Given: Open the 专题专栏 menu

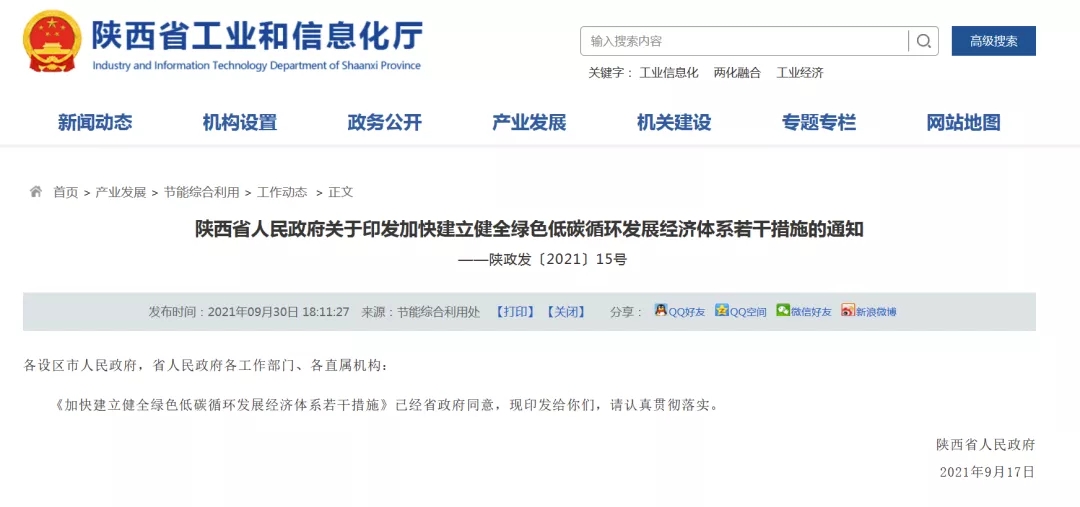Looking at the screenshot, I should click(x=818, y=123).
